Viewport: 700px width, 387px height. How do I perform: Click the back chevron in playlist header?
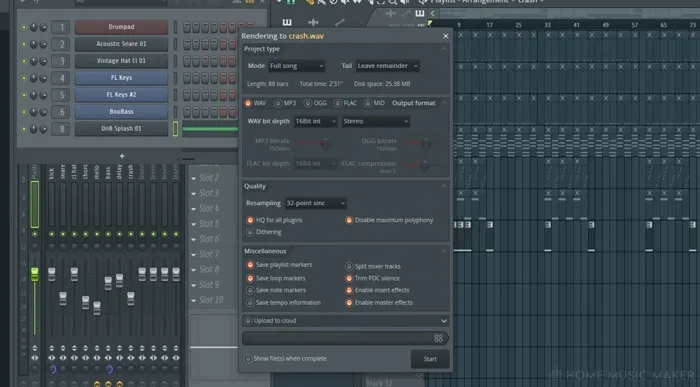tap(432, 13)
